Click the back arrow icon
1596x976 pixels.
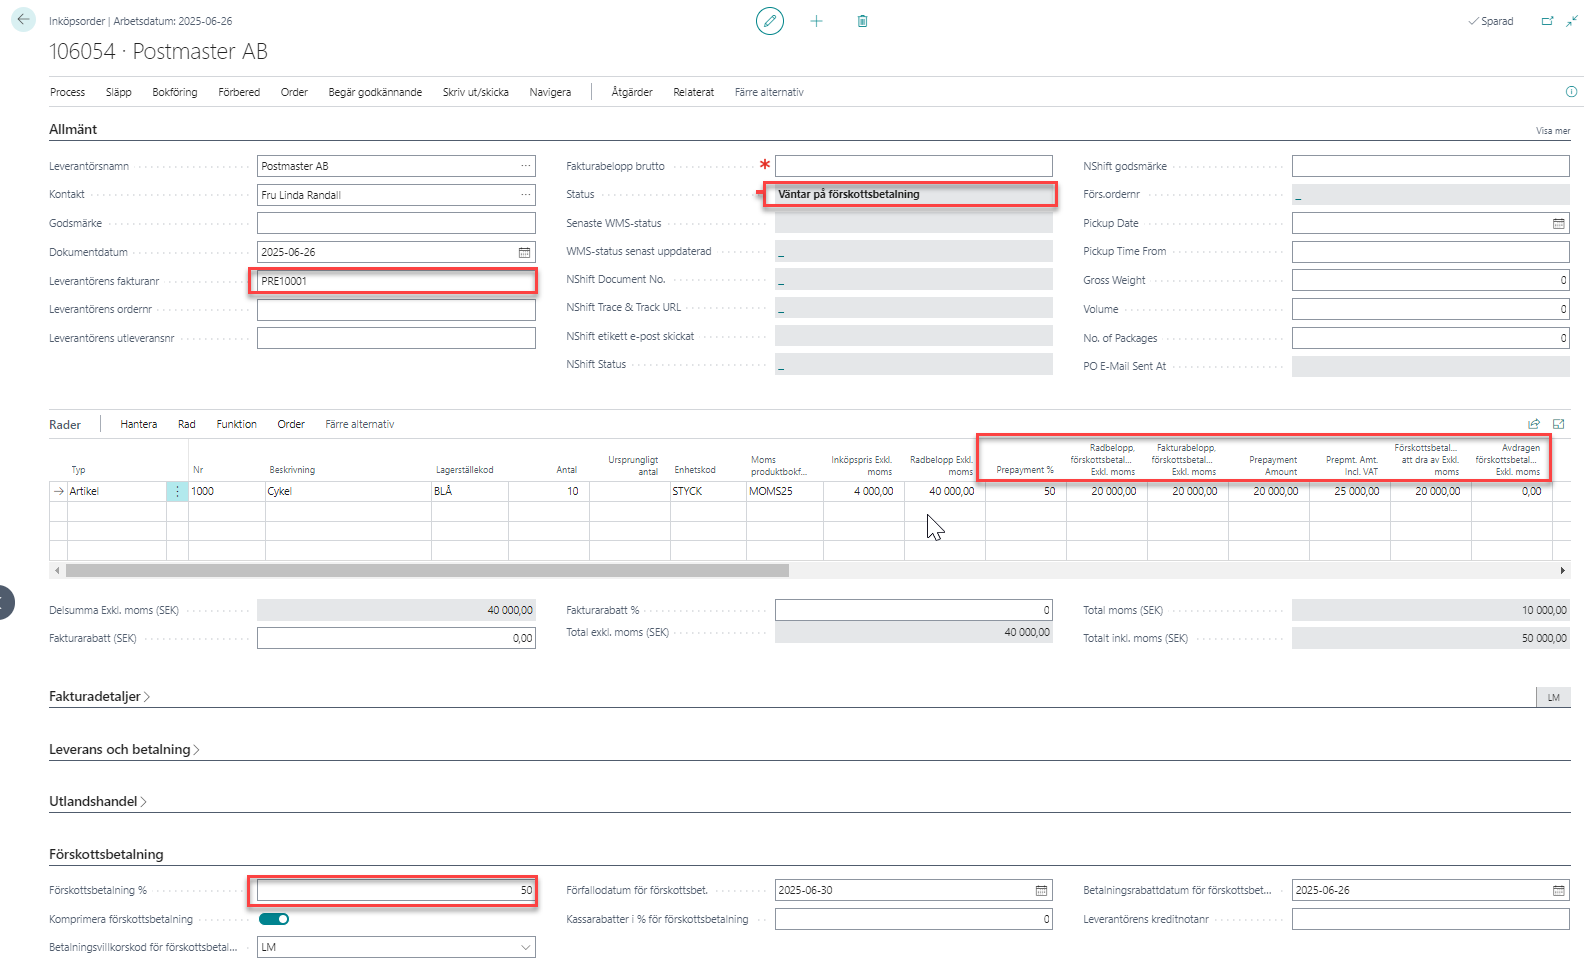23,20
